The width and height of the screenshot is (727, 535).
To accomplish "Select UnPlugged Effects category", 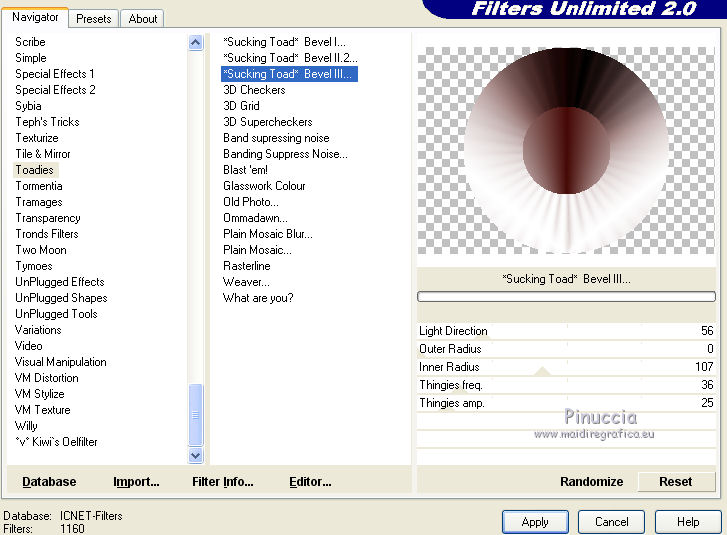I will pos(60,282).
